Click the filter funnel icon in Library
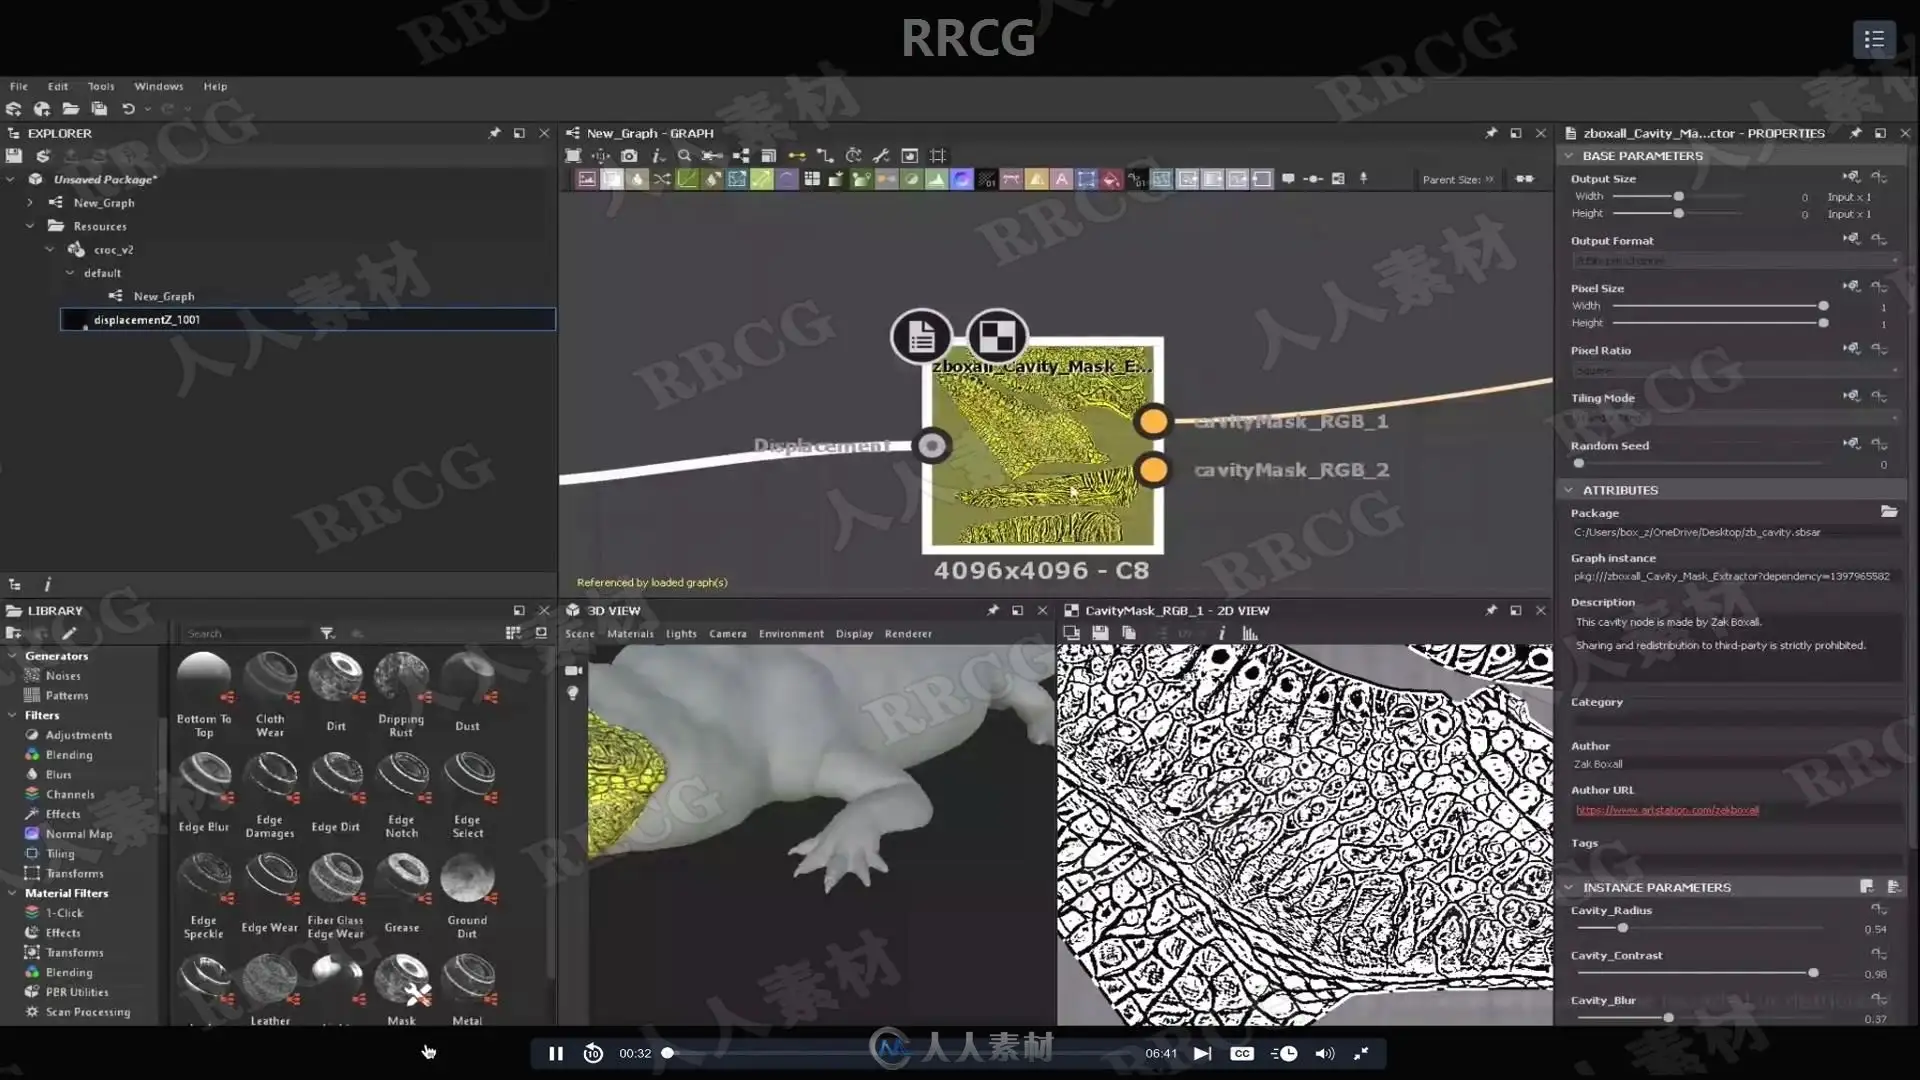The height and width of the screenshot is (1080, 1920). pos(327,633)
